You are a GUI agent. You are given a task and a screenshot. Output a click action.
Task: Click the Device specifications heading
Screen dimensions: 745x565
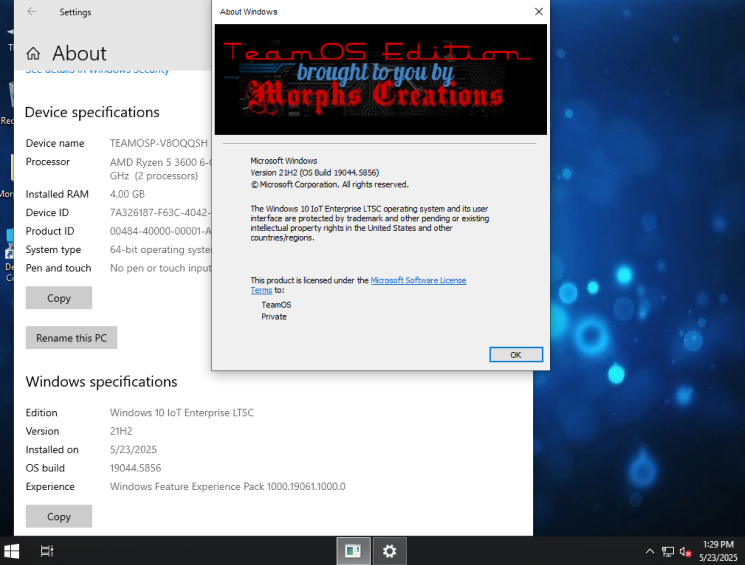pos(92,112)
